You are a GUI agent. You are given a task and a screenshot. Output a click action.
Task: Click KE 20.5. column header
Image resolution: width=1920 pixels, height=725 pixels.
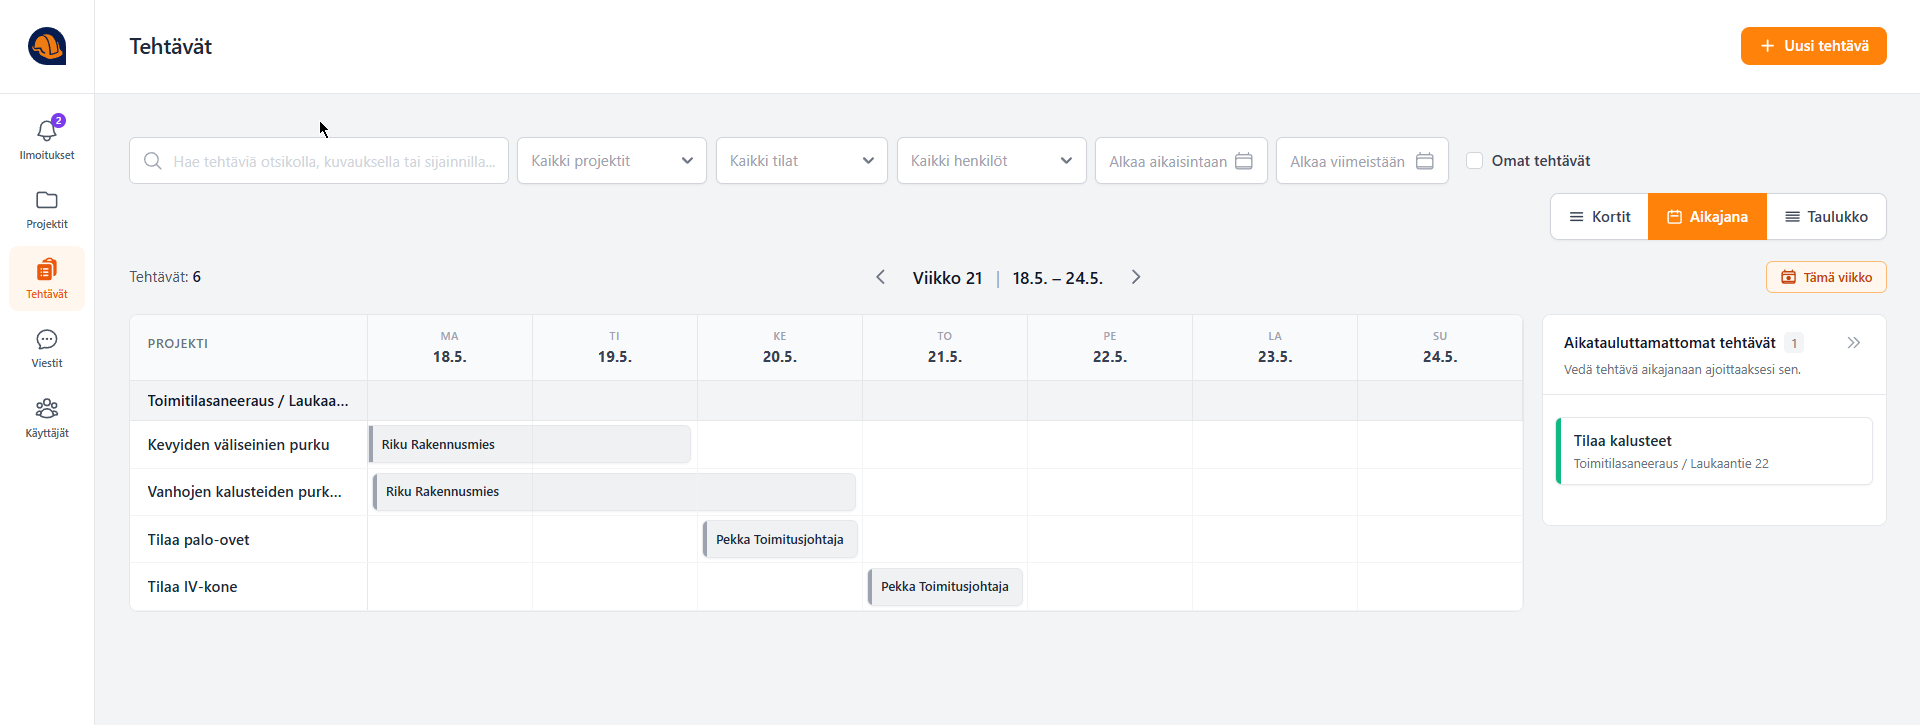[x=780, y=348]
